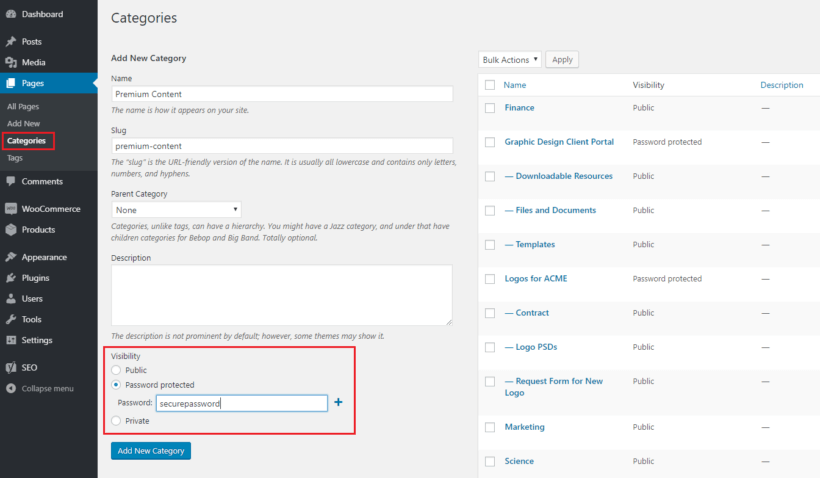
Task: Click the Plugins plug icon
Action: pos(11,278)
